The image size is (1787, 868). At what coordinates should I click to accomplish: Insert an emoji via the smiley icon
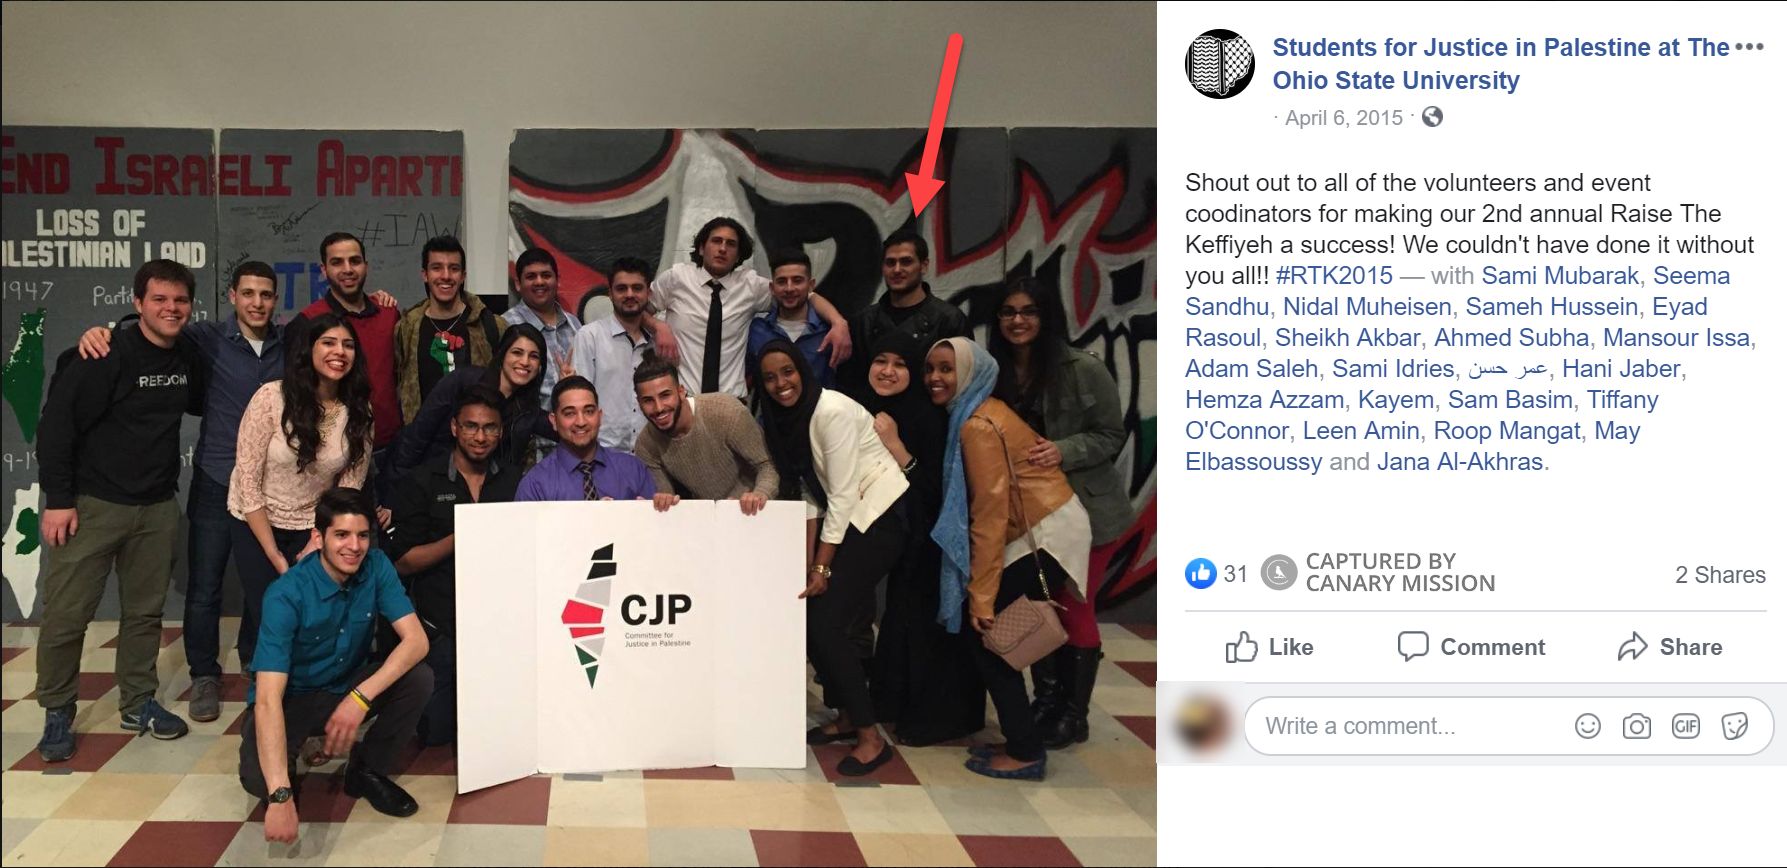click(x=1588, y=726)
